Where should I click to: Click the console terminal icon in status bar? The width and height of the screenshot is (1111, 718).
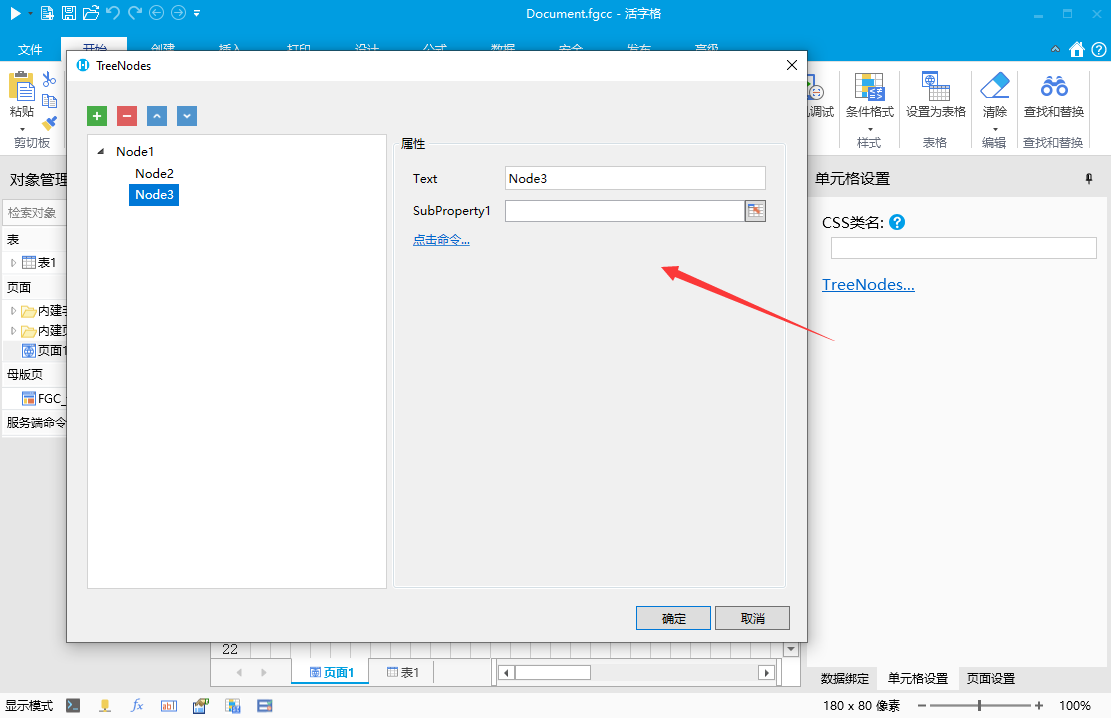pos(73,705)
